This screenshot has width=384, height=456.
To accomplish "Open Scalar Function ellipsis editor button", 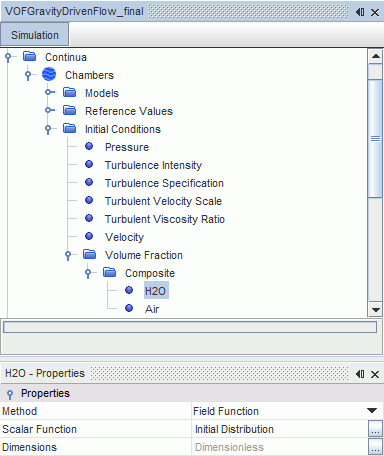I will [x=375, y=429].
